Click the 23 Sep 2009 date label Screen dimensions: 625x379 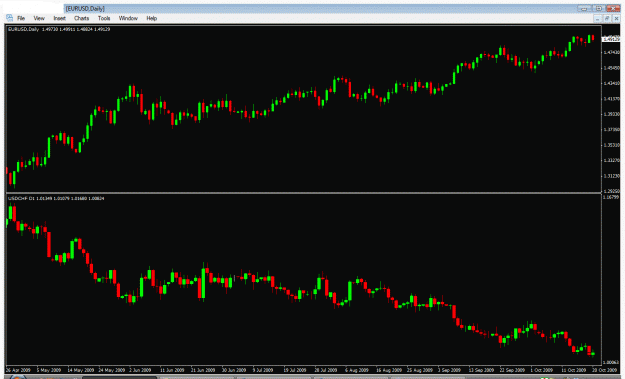pyautogui.click(x=513, y=370)
